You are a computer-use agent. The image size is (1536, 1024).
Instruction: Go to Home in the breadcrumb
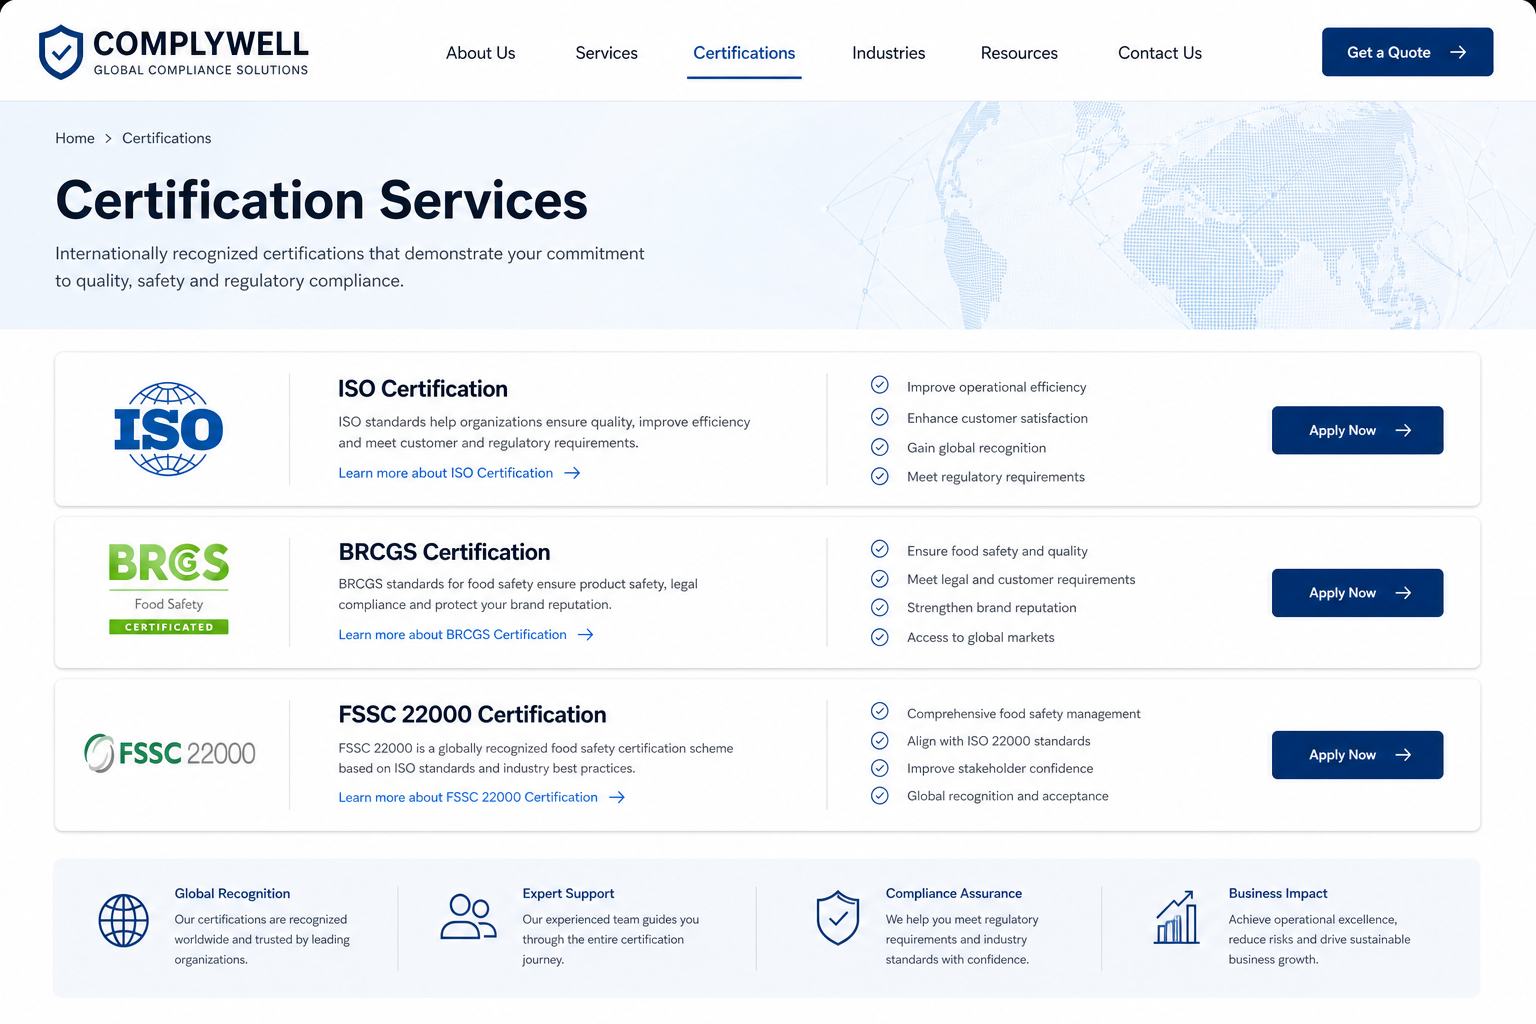click(x=75, y=138)
